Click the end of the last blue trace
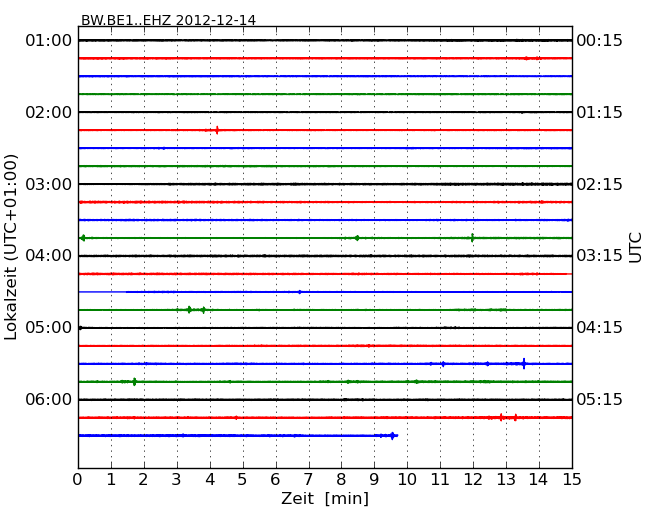 point(393,435)
